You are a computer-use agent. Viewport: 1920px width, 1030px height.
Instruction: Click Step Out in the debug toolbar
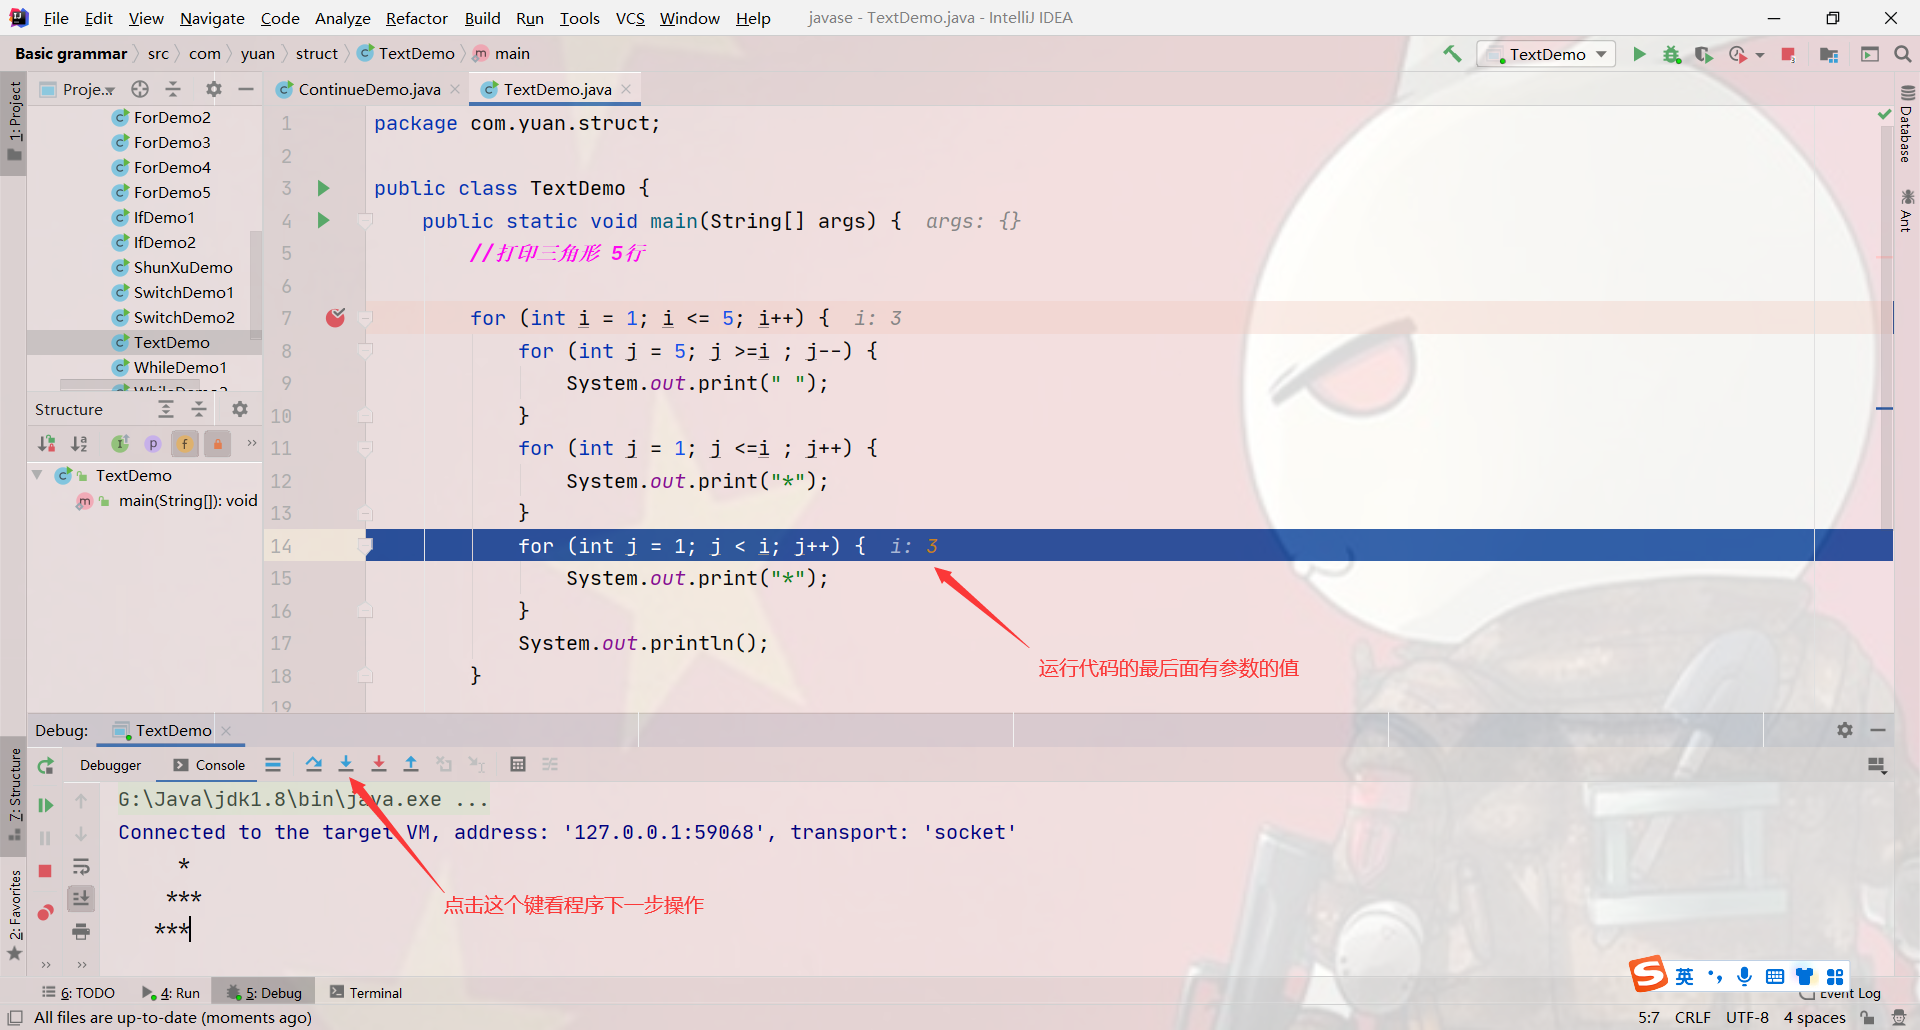[411, 764]
